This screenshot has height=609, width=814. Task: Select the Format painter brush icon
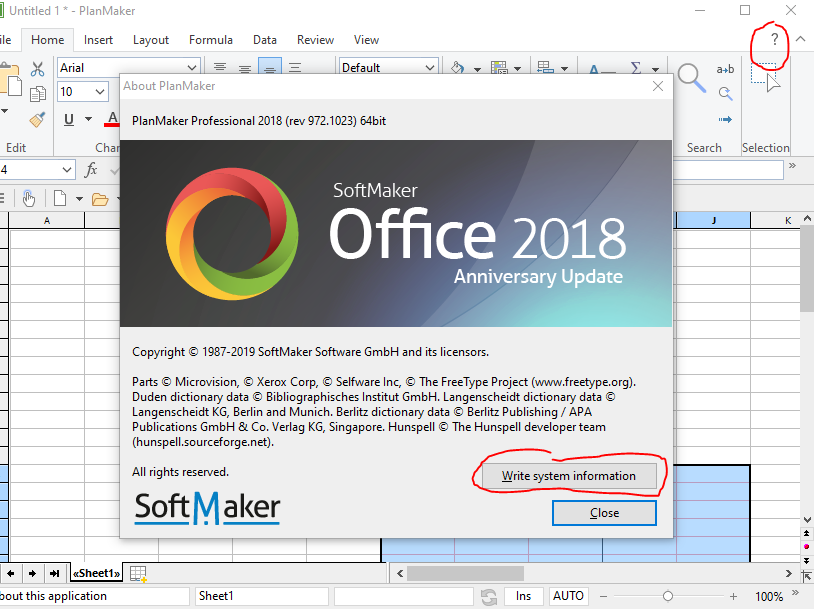pos(38,120)
